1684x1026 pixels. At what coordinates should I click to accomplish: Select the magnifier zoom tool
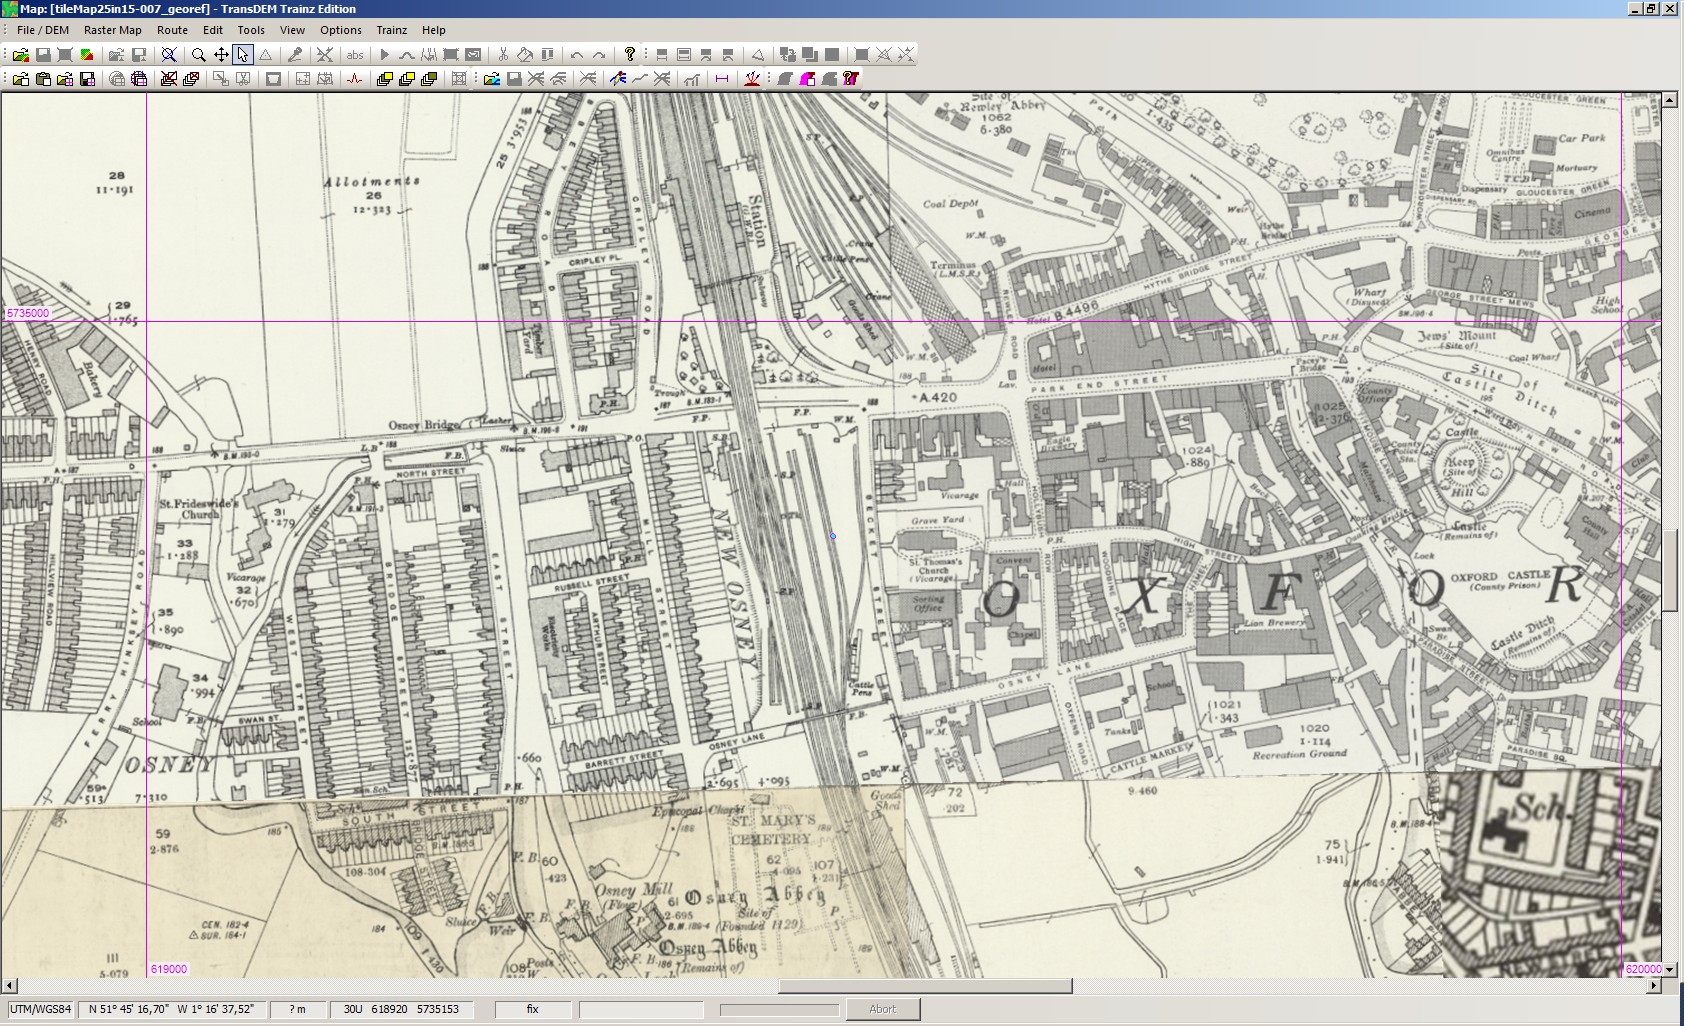198,55
